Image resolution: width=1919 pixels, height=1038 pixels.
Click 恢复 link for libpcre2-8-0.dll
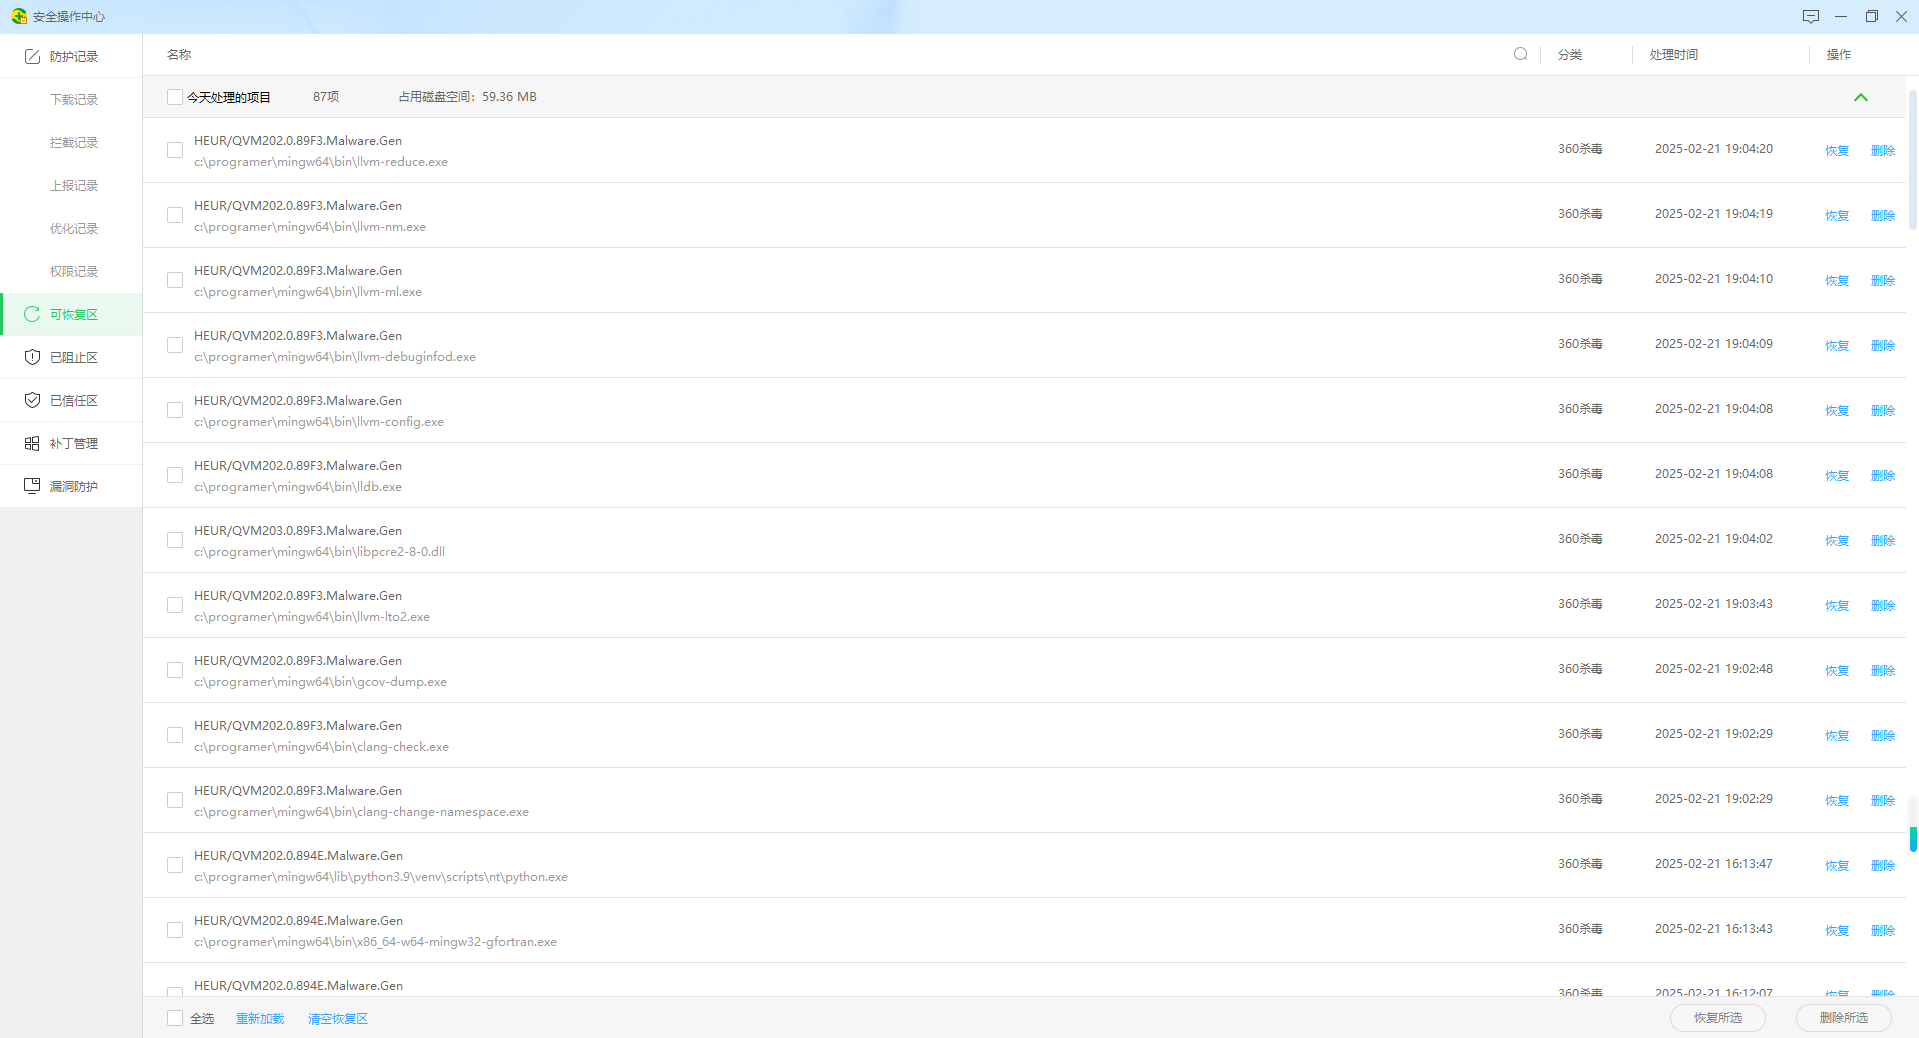click(x=1836, y=540)
